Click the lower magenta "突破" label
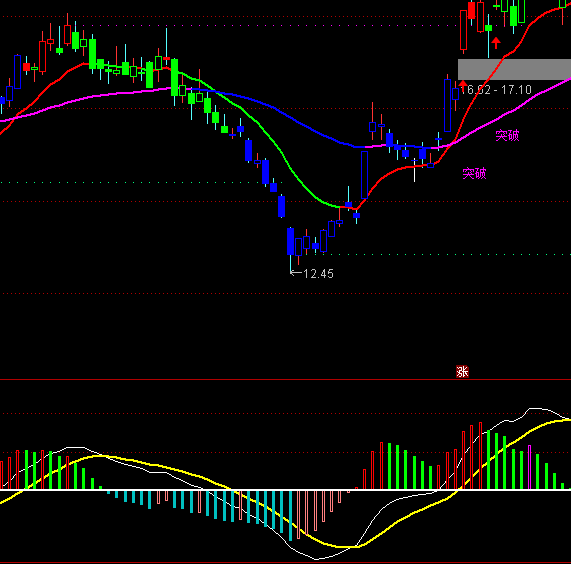 (x=474, y=174)
